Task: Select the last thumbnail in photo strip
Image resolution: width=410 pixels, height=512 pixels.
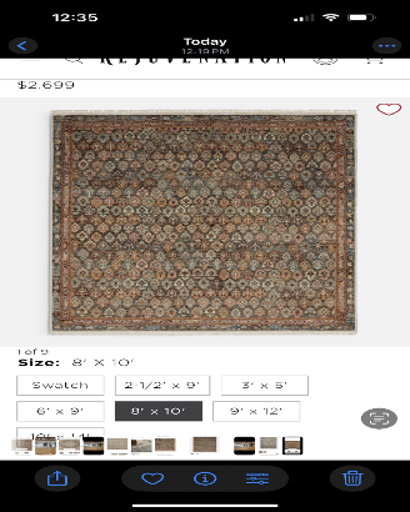Action: click(292, 446)
